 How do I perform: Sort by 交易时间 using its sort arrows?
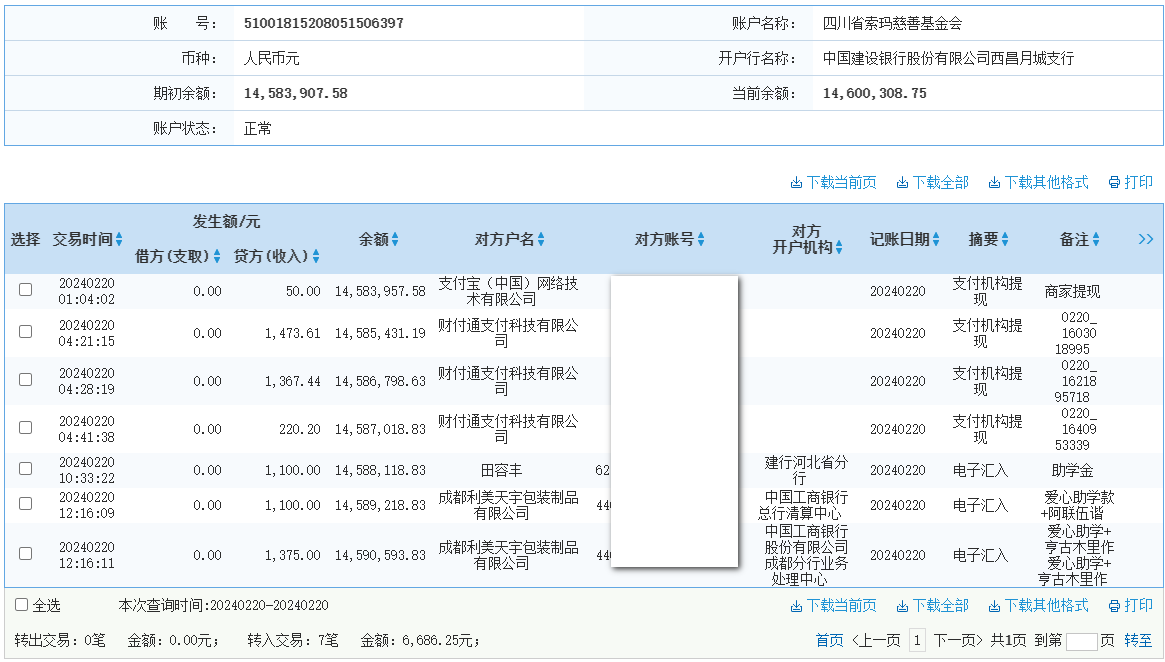click(x=119, y=239)
